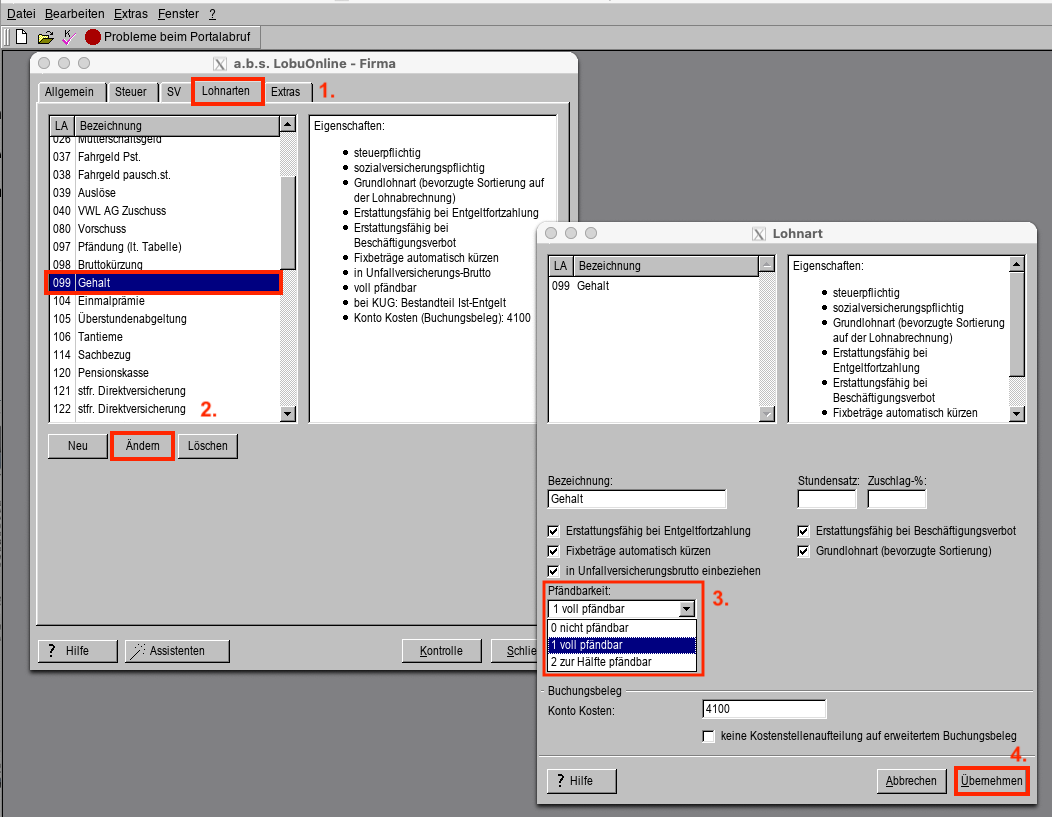
Task: Toggle Erstattungsfähig bei Entgeltfortzahlung checkbox
Action: (554, 531)
